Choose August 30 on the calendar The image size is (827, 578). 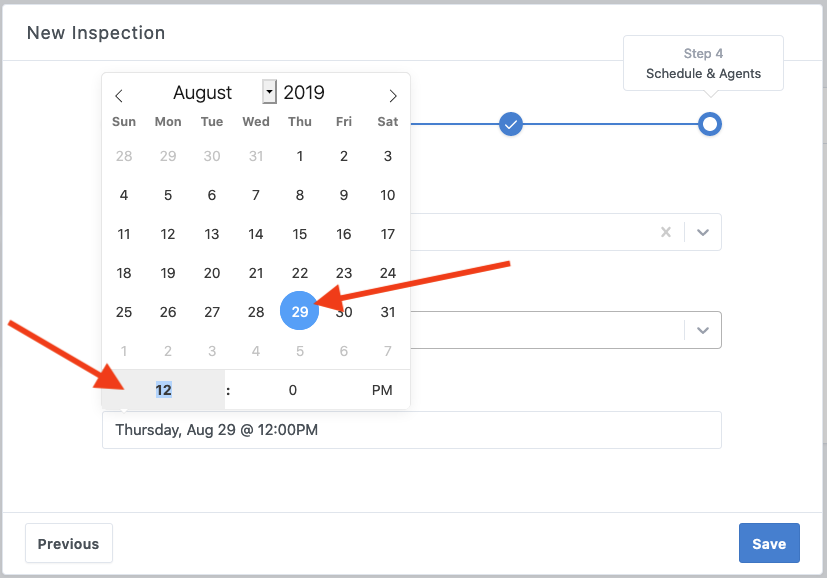tap(344, 312)
